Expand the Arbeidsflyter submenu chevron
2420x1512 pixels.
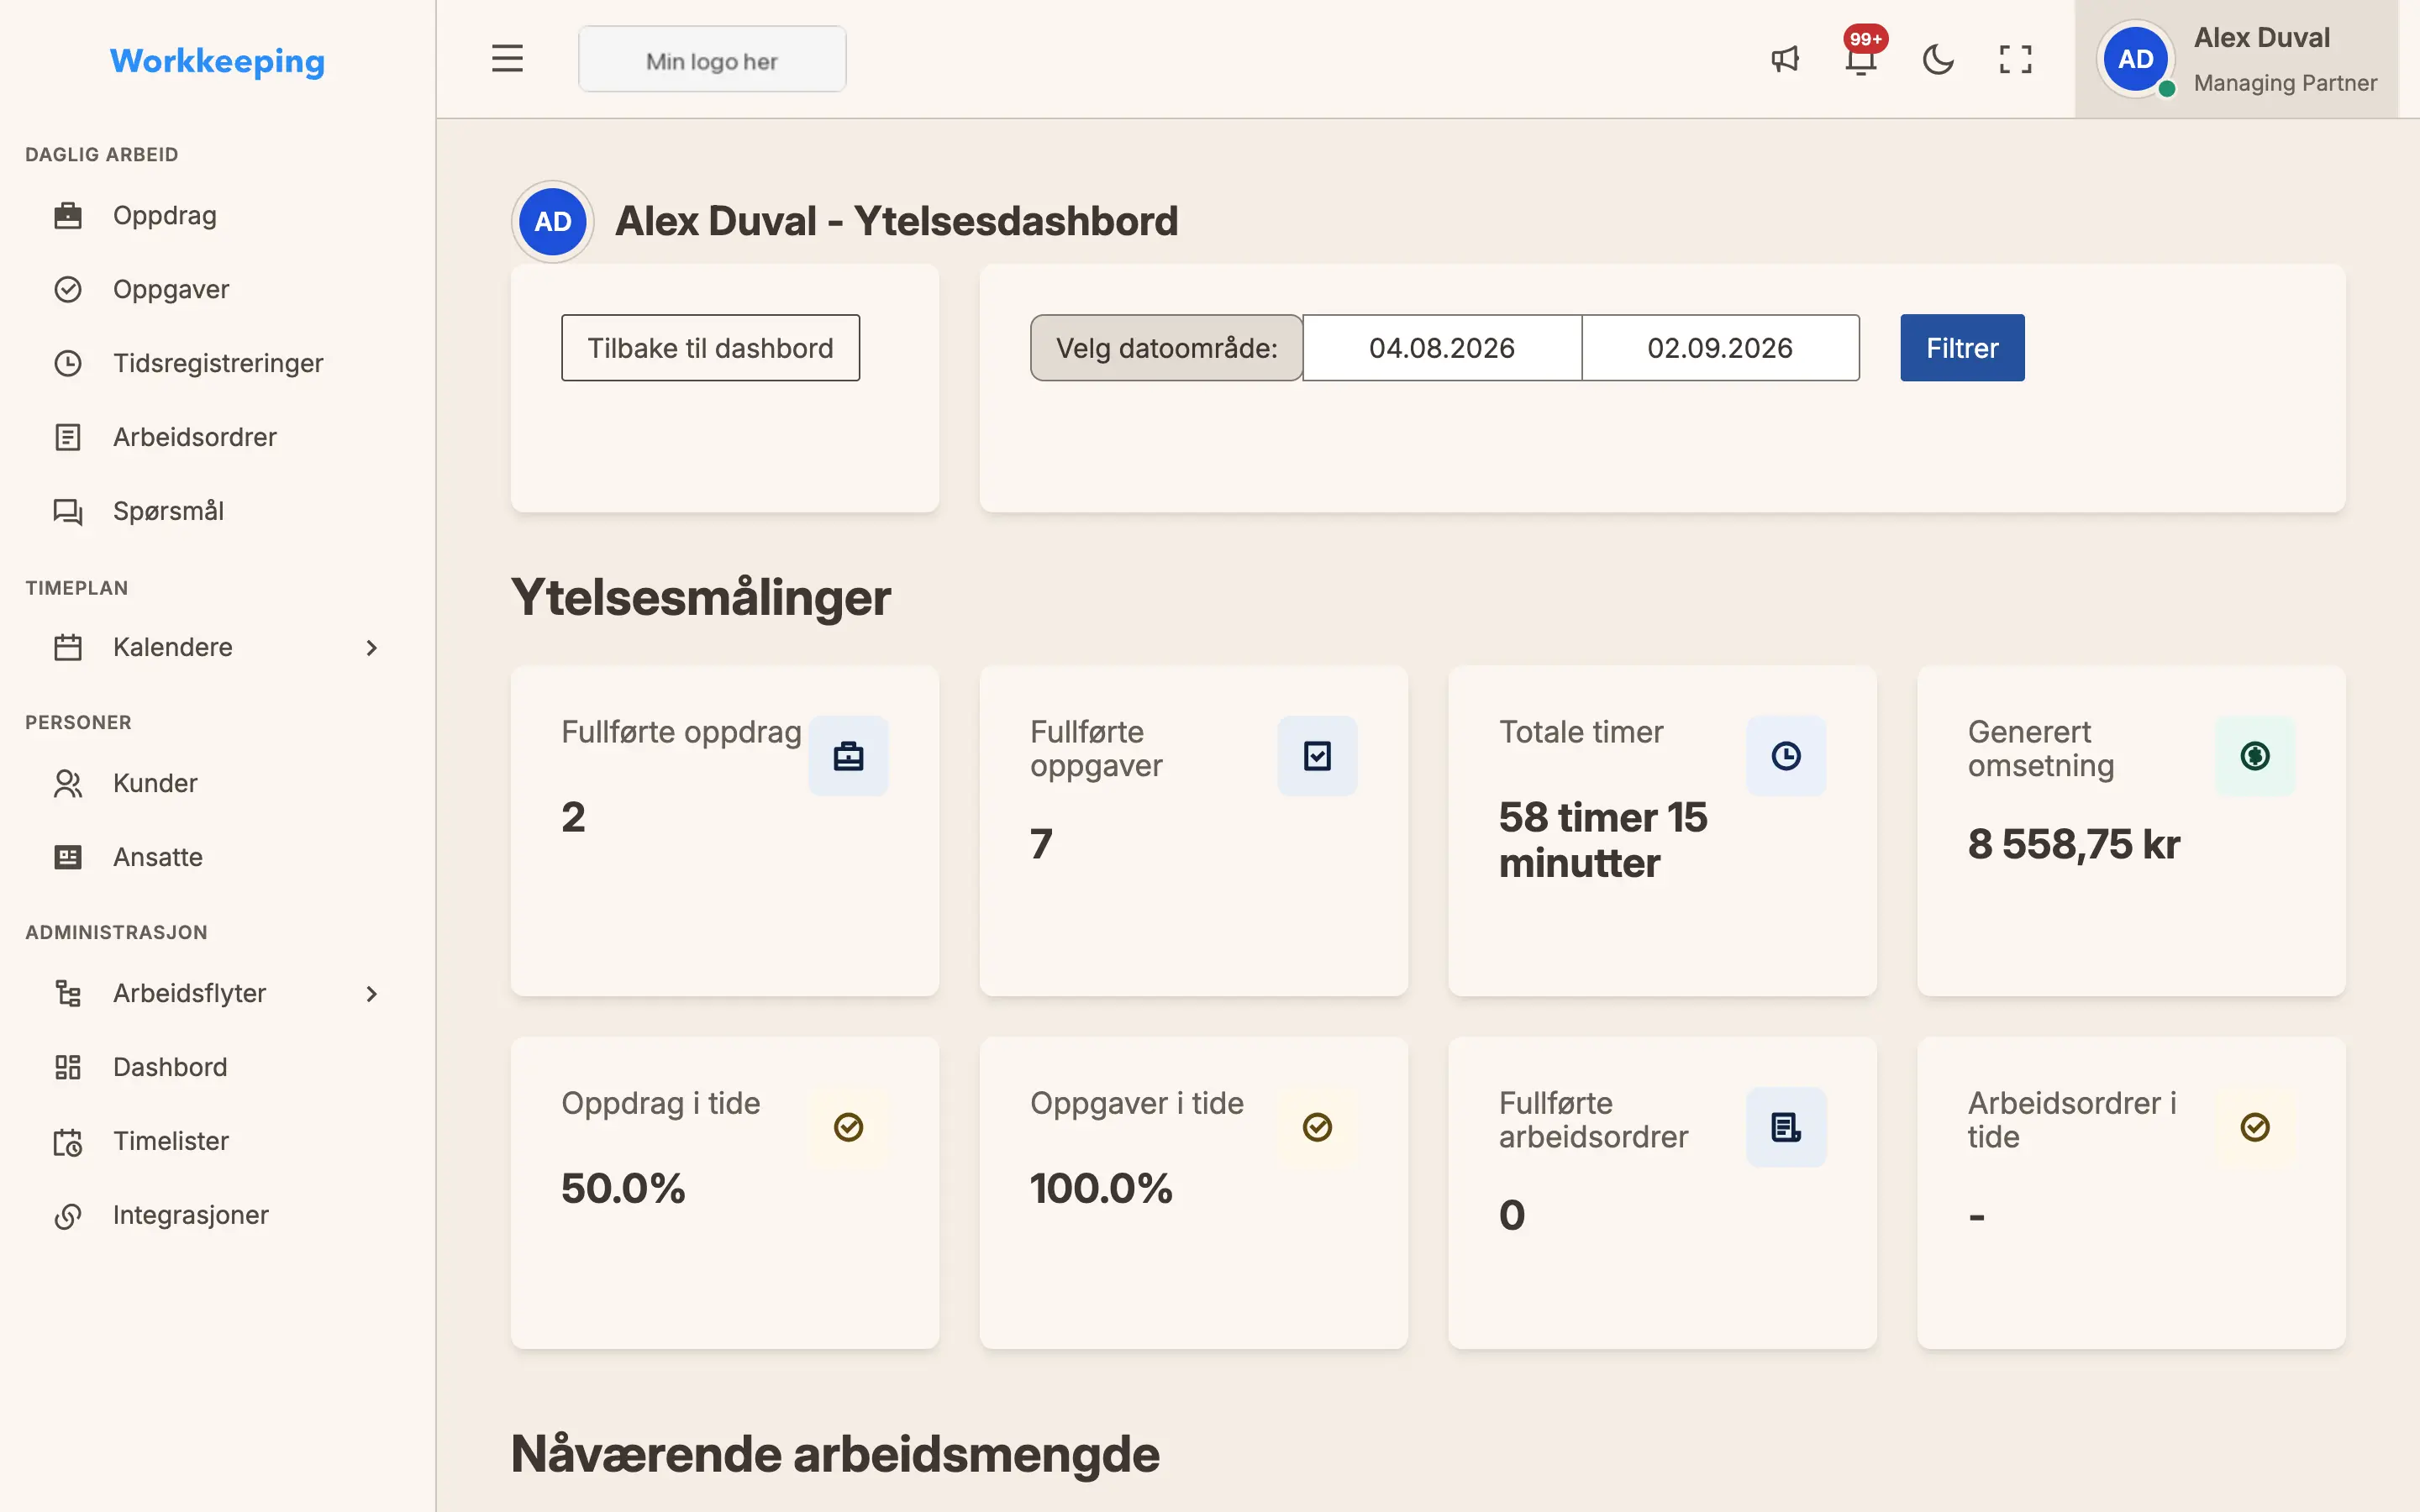click(371, 994)
